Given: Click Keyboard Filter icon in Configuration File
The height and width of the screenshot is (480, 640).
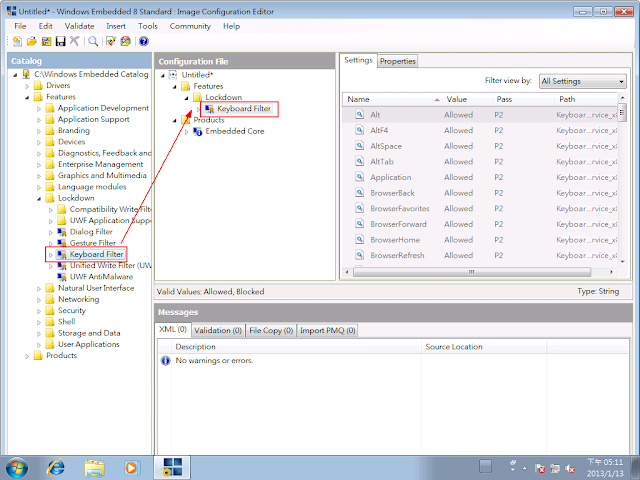Looking at the screenshot, I should coord(209,109).
